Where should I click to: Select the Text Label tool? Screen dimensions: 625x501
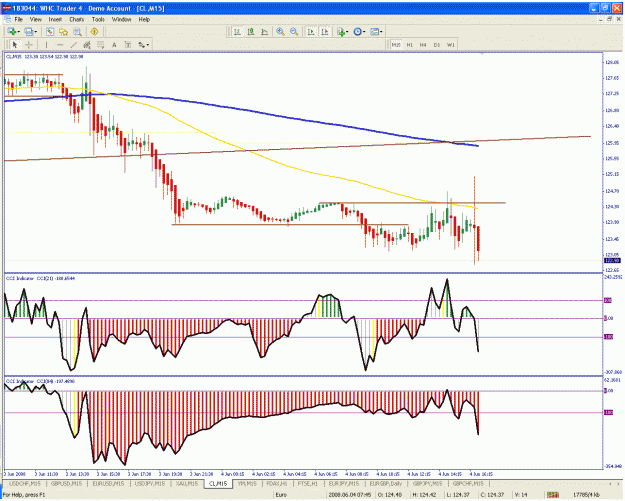click(x=128, y=45)
